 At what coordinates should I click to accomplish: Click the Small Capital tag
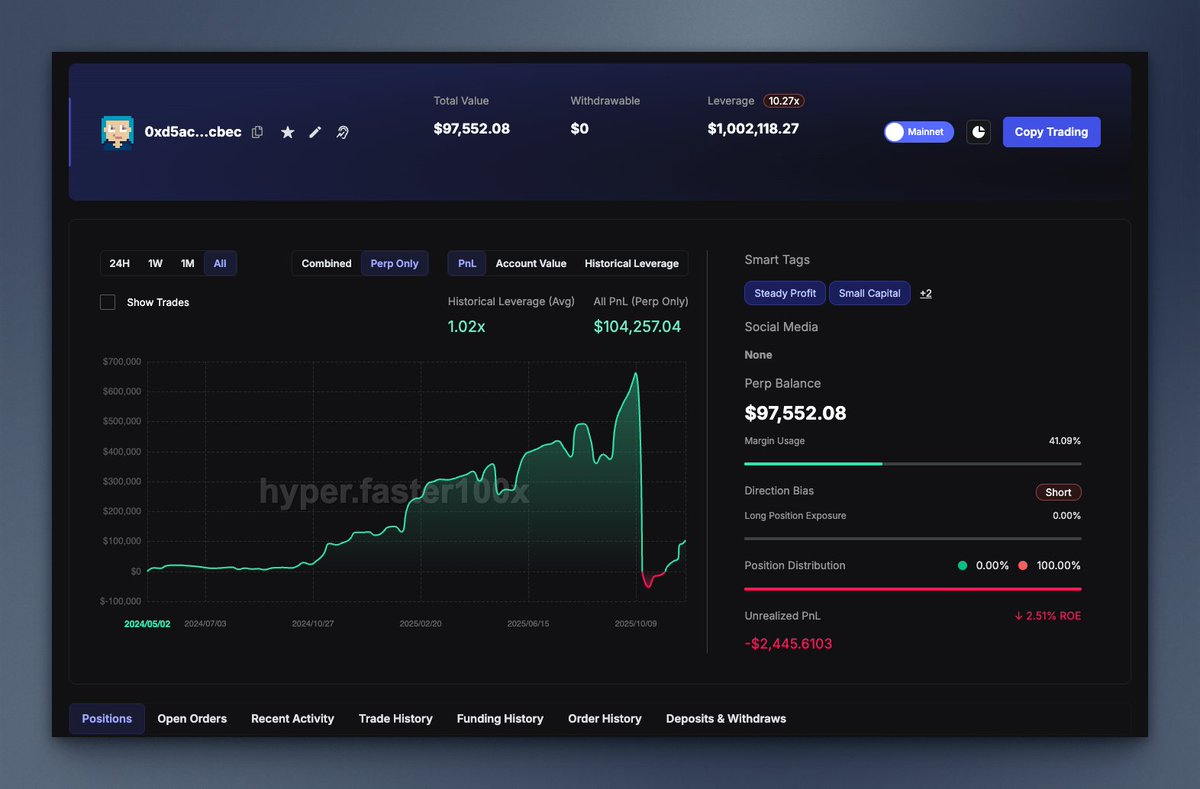[x=869, y=293]
